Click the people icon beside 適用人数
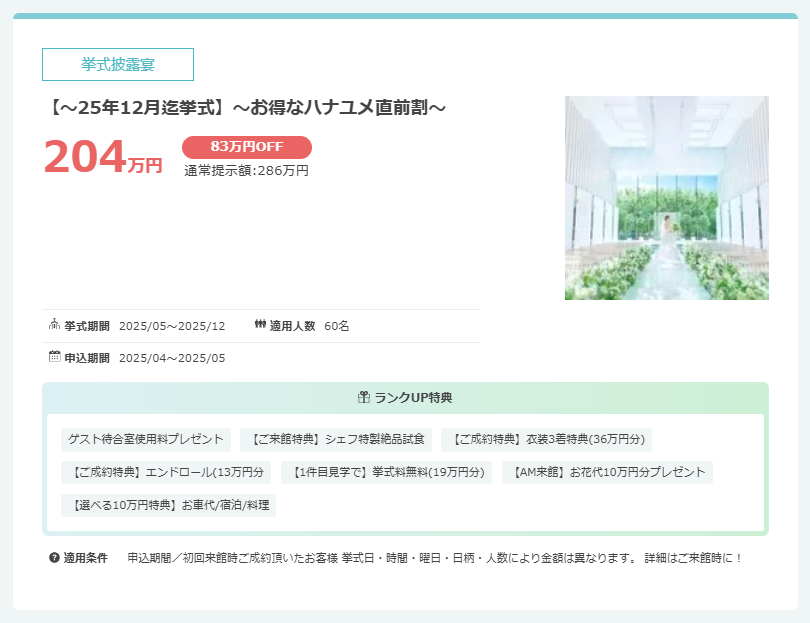 pos(260,324)
